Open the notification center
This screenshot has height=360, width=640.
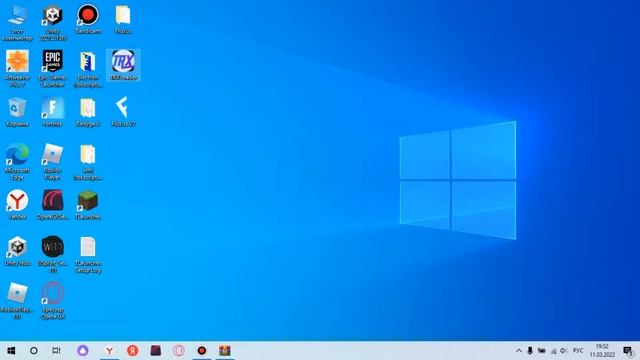(x=629, y=351)
